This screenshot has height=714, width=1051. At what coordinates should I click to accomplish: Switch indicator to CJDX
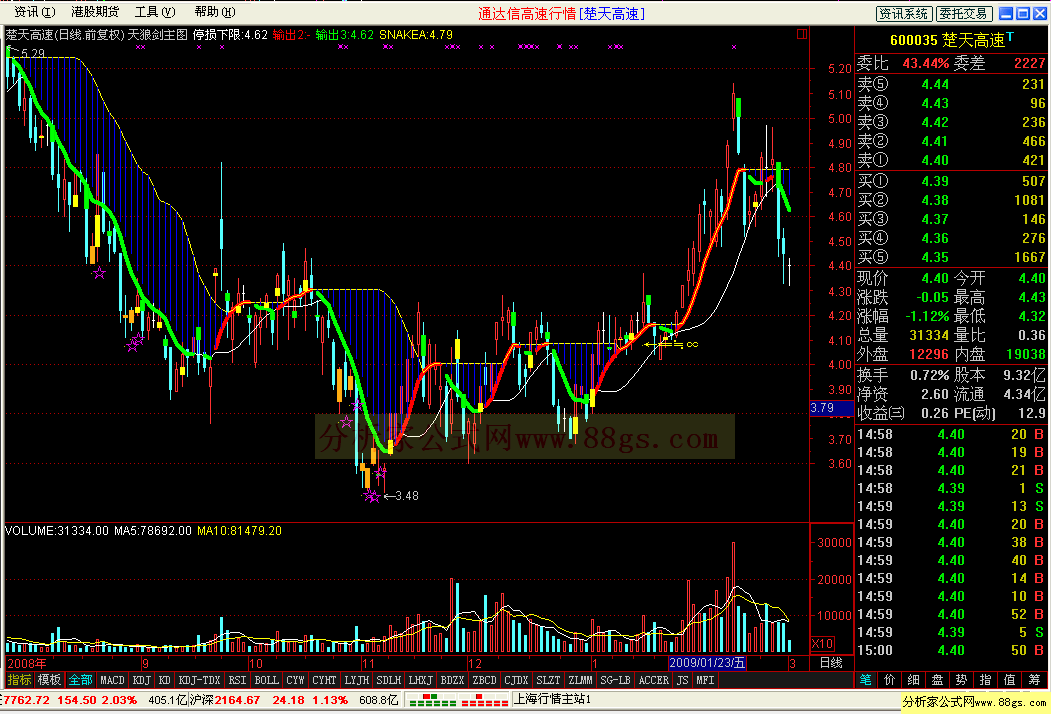(516, 680)
